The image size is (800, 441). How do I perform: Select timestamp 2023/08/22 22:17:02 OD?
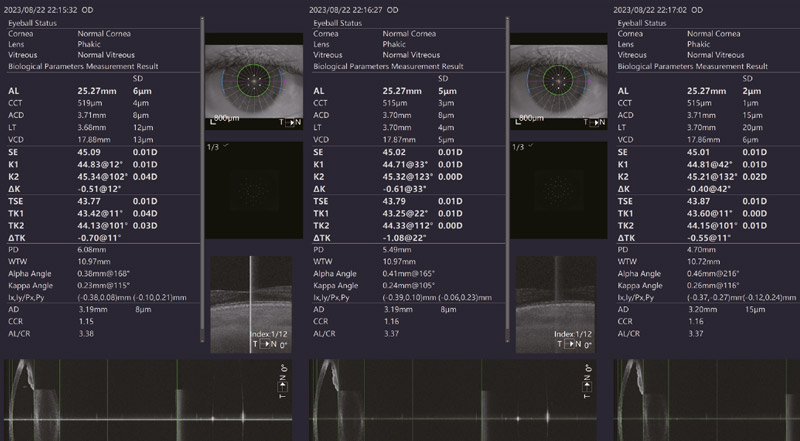[x=658, y=10]
